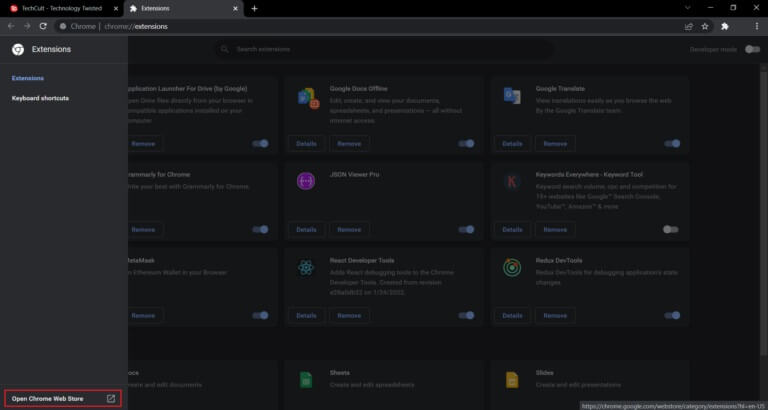This screenshot has height=410, width=768.
Task: Click the chrome://extensions address bar
Action: (367, 26)
